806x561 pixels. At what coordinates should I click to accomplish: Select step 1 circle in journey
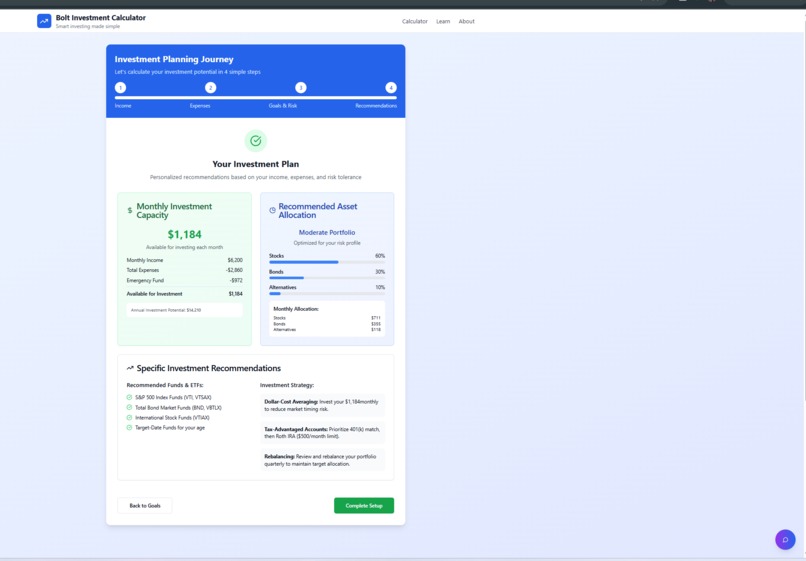120,87
